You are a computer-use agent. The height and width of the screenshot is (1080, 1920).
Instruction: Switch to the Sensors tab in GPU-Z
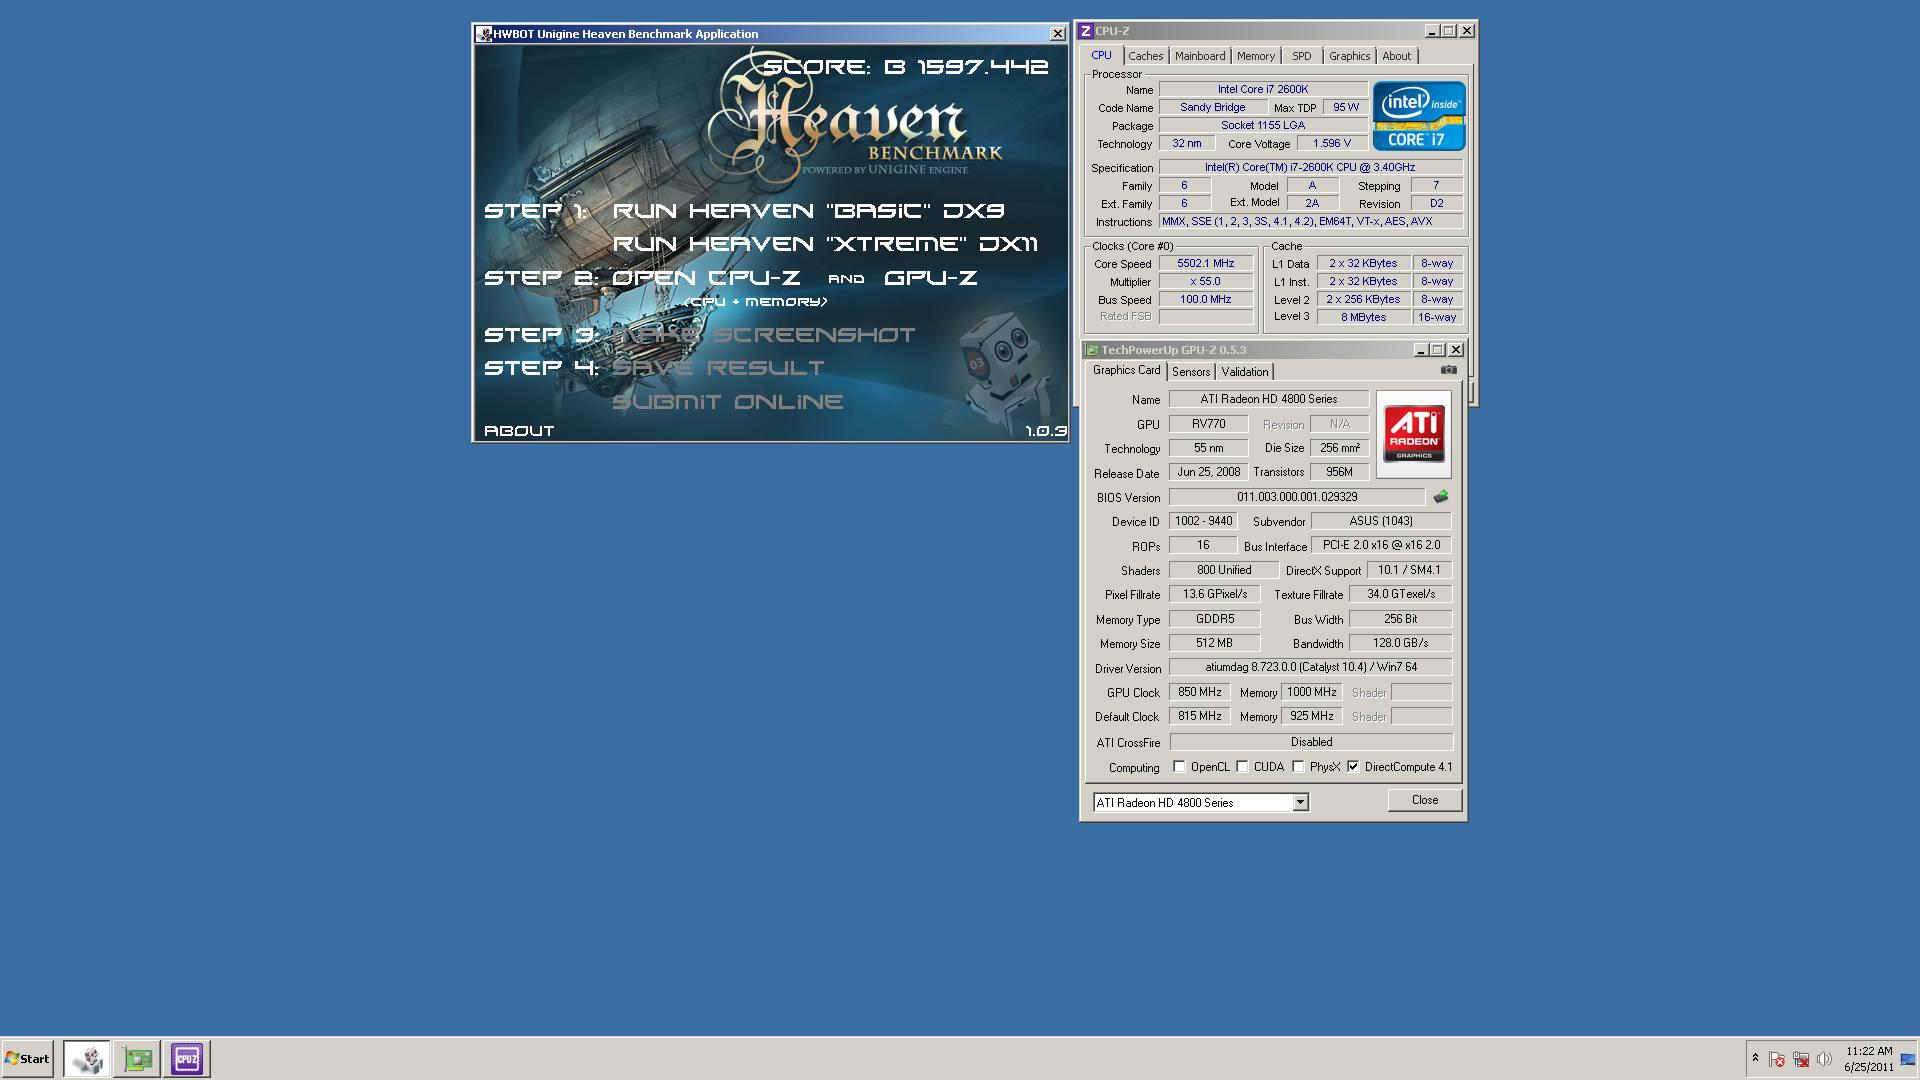(x=1190, y=372)
